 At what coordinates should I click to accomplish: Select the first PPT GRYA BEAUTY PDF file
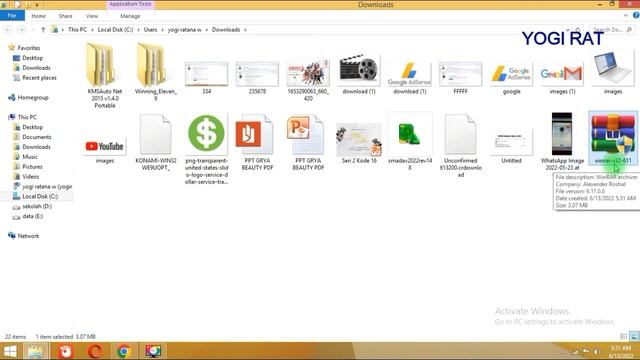pos(257,142)
